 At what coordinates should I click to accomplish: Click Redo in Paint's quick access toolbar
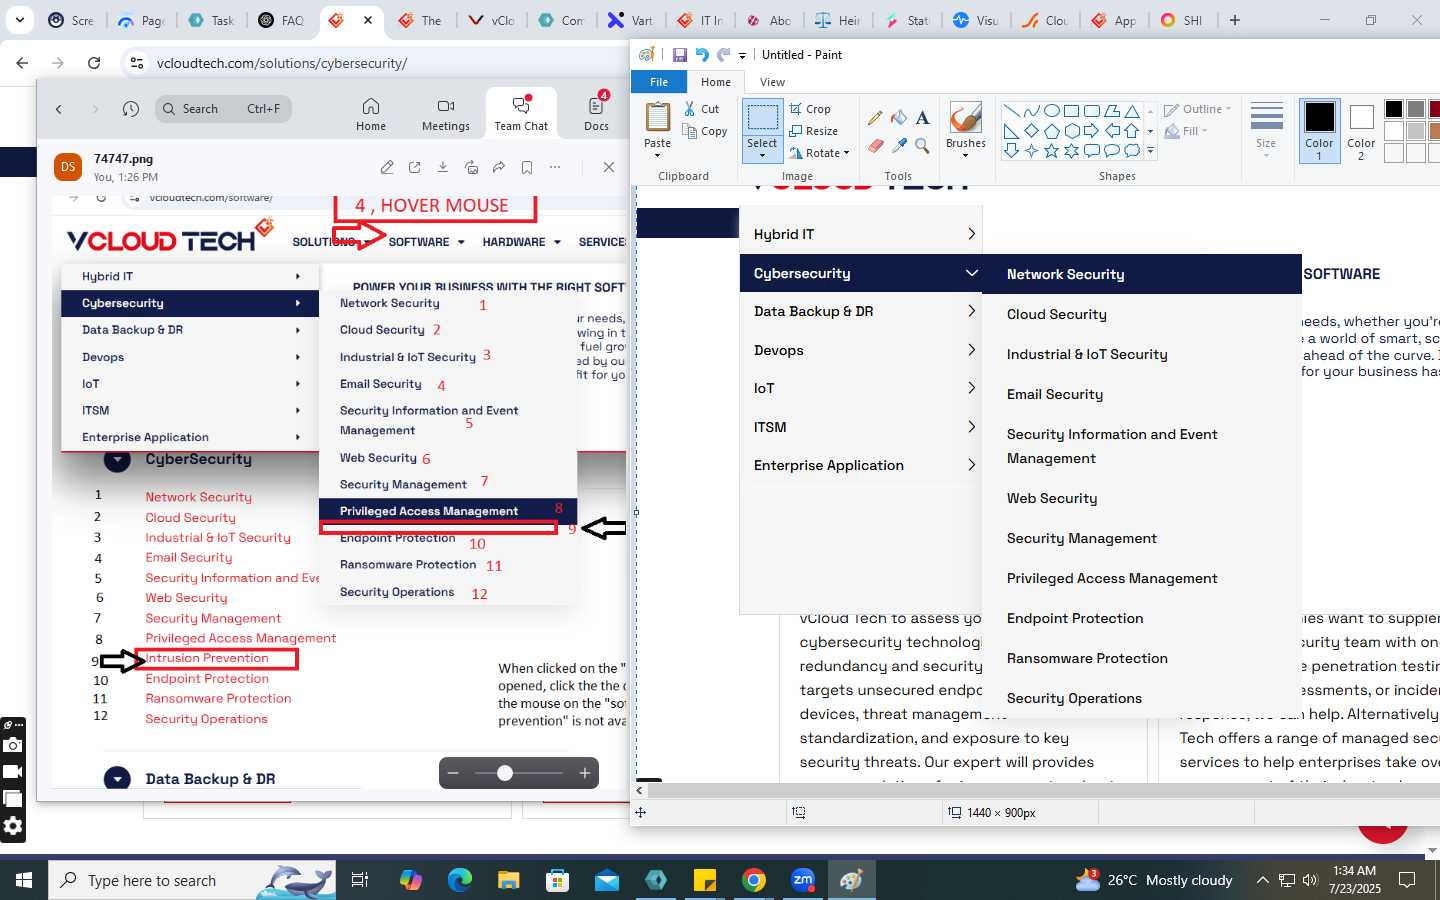pos(723,55)
